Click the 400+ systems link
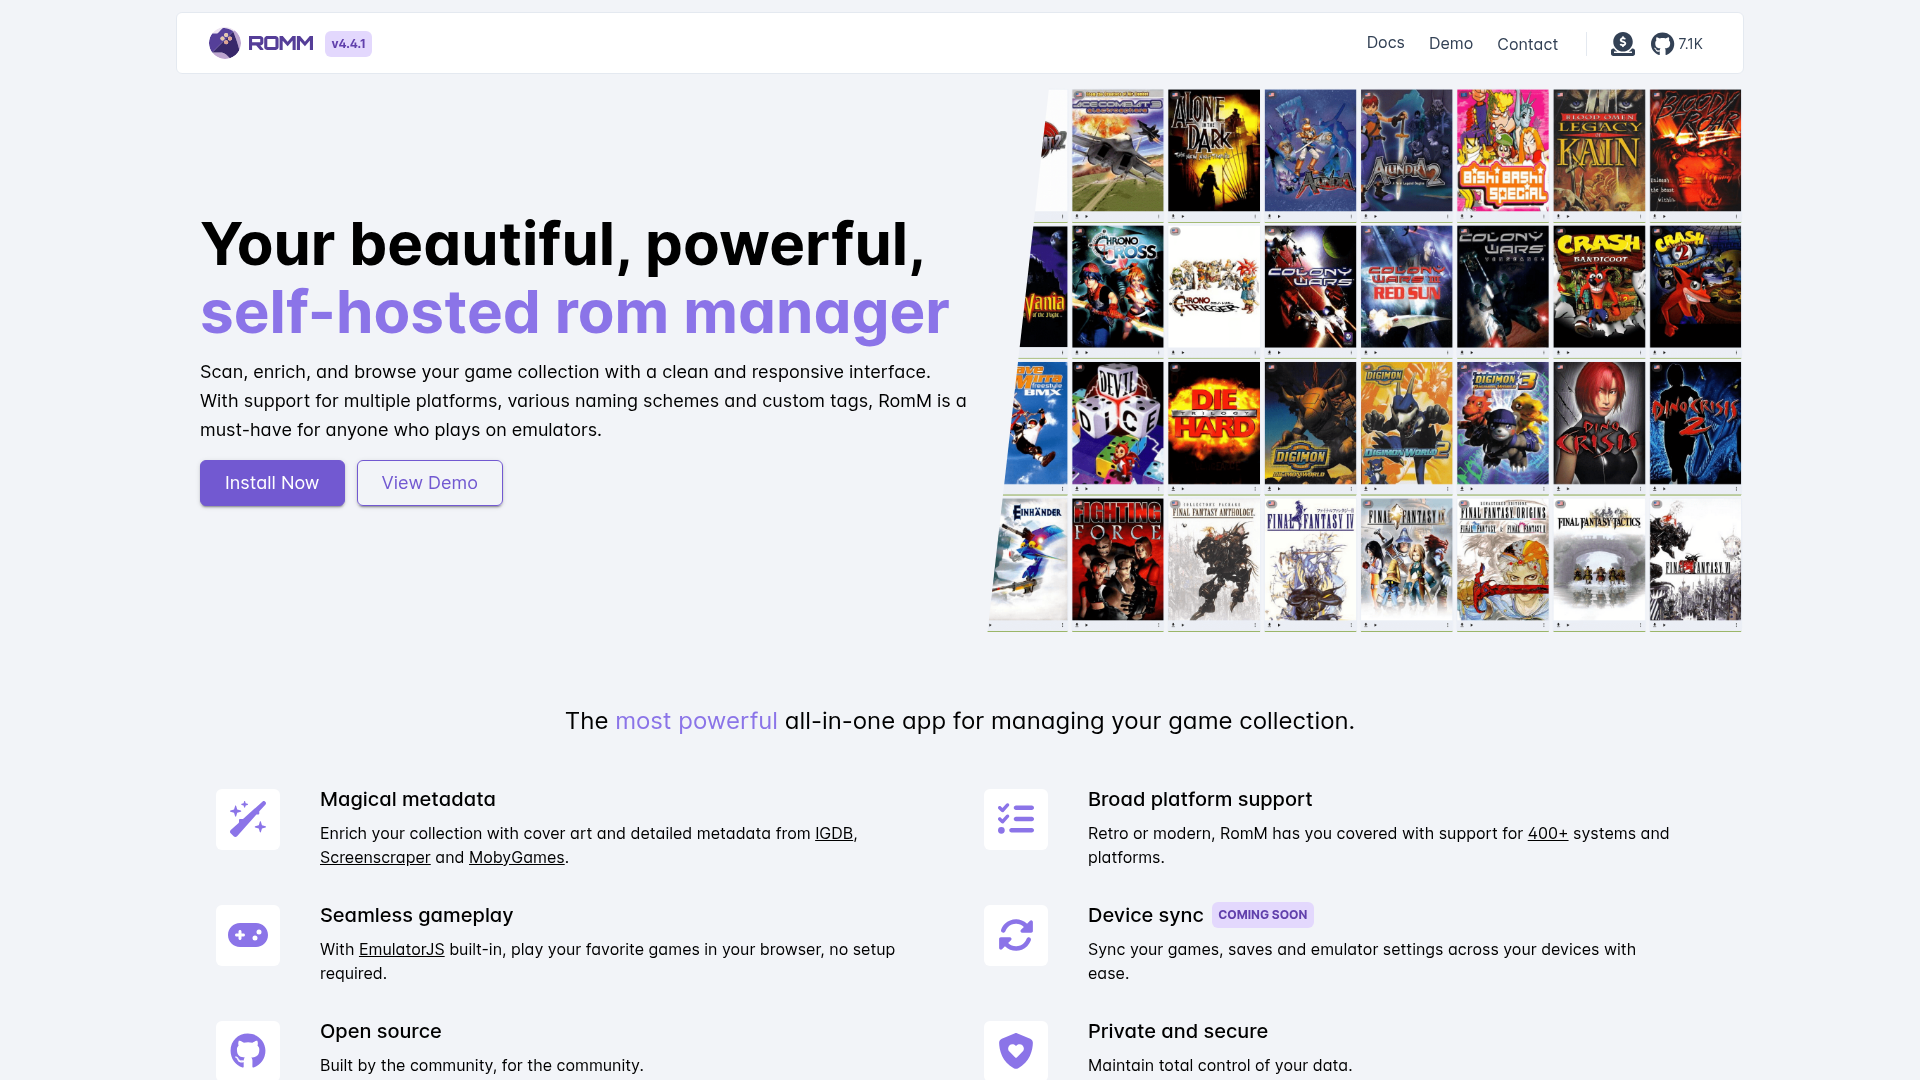The width and height of the screenshot is (1920, 1080). click(x=1547, y=833)
